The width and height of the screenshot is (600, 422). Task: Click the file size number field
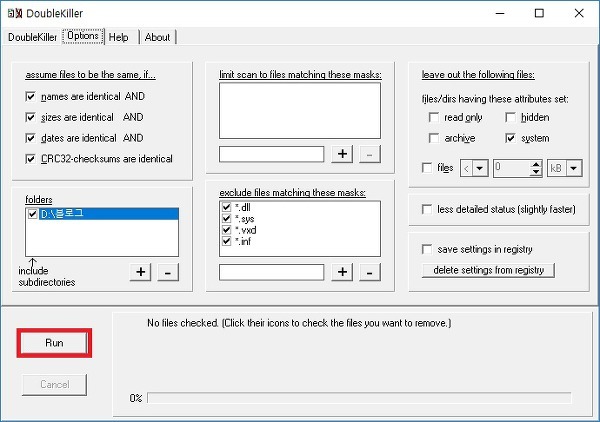pyautogui.click(x=512, y=168)
